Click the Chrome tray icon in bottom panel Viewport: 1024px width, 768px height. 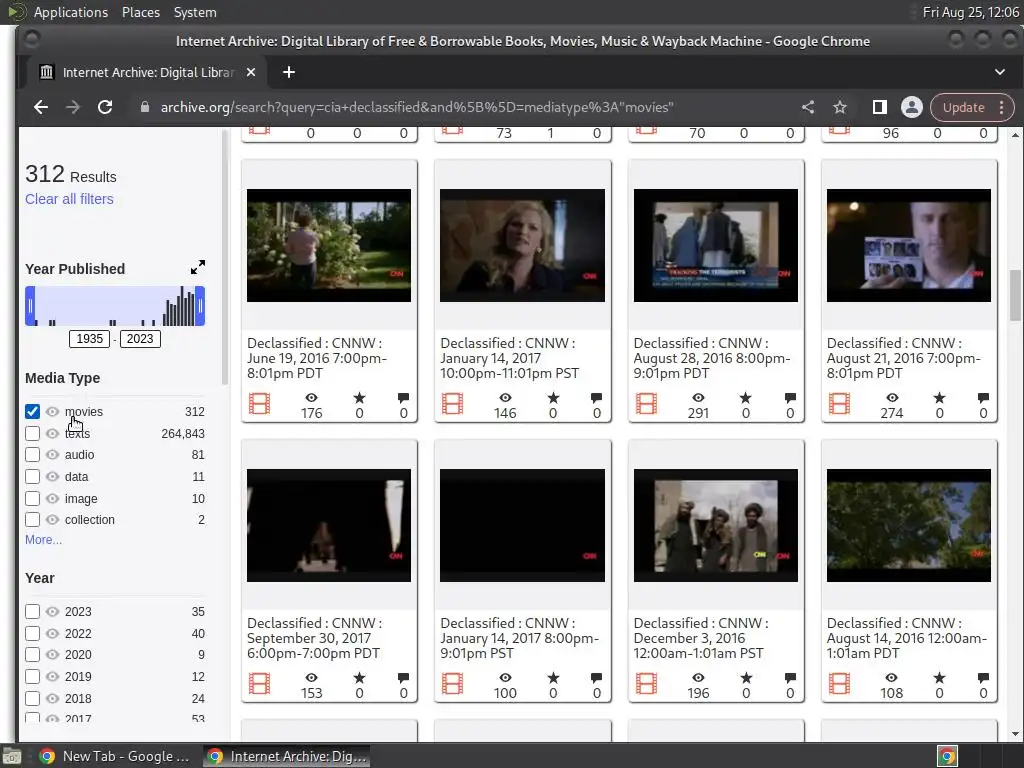click(x=948, y=756)
